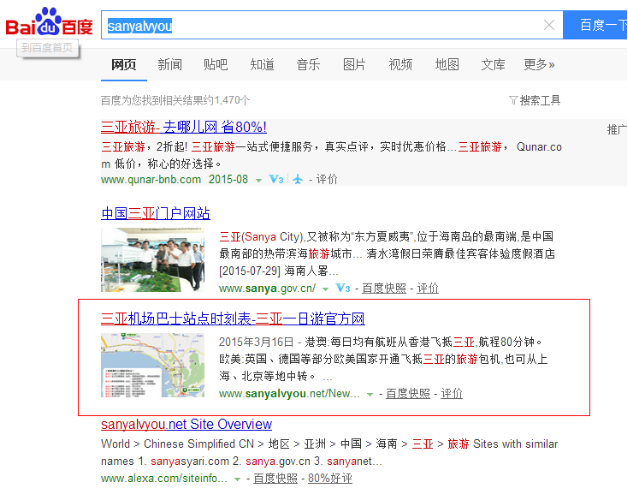Open 三亚机场巴士站点时刻表 result title
Image resolution: width=628 pixels, height=494 pixels.
[233, 319]
